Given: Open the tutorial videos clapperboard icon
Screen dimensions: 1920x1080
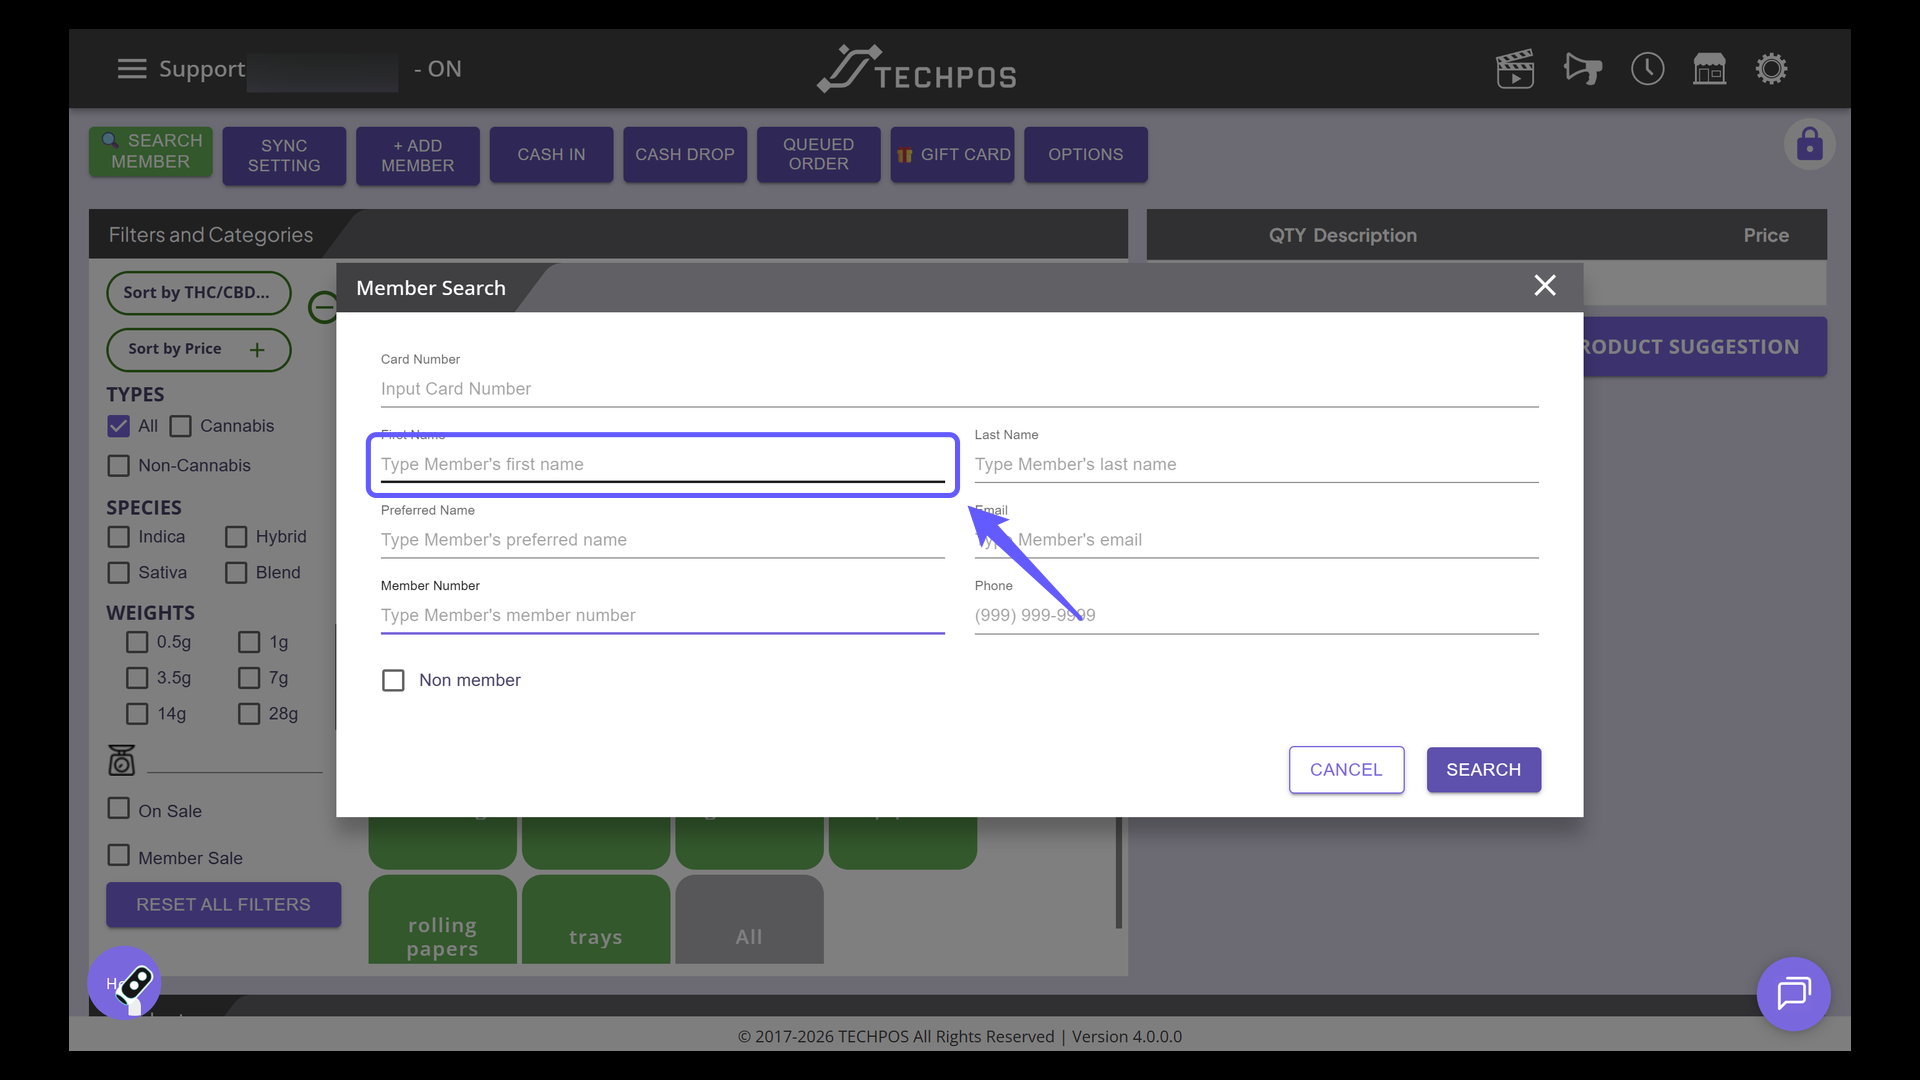Looking at the screenshot, I should pos(1514,68).
